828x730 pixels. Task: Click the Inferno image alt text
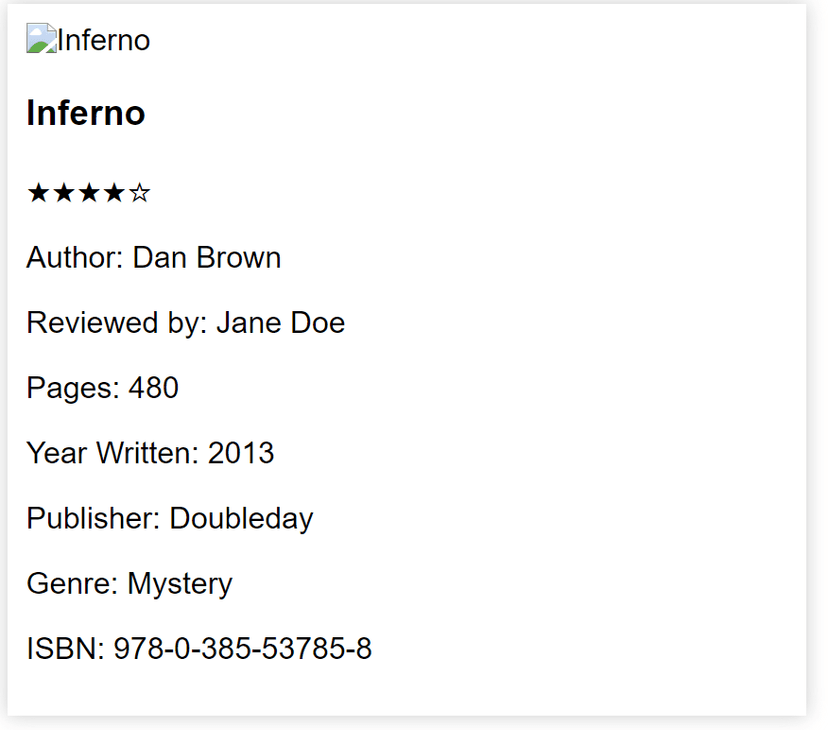point(104,41)
